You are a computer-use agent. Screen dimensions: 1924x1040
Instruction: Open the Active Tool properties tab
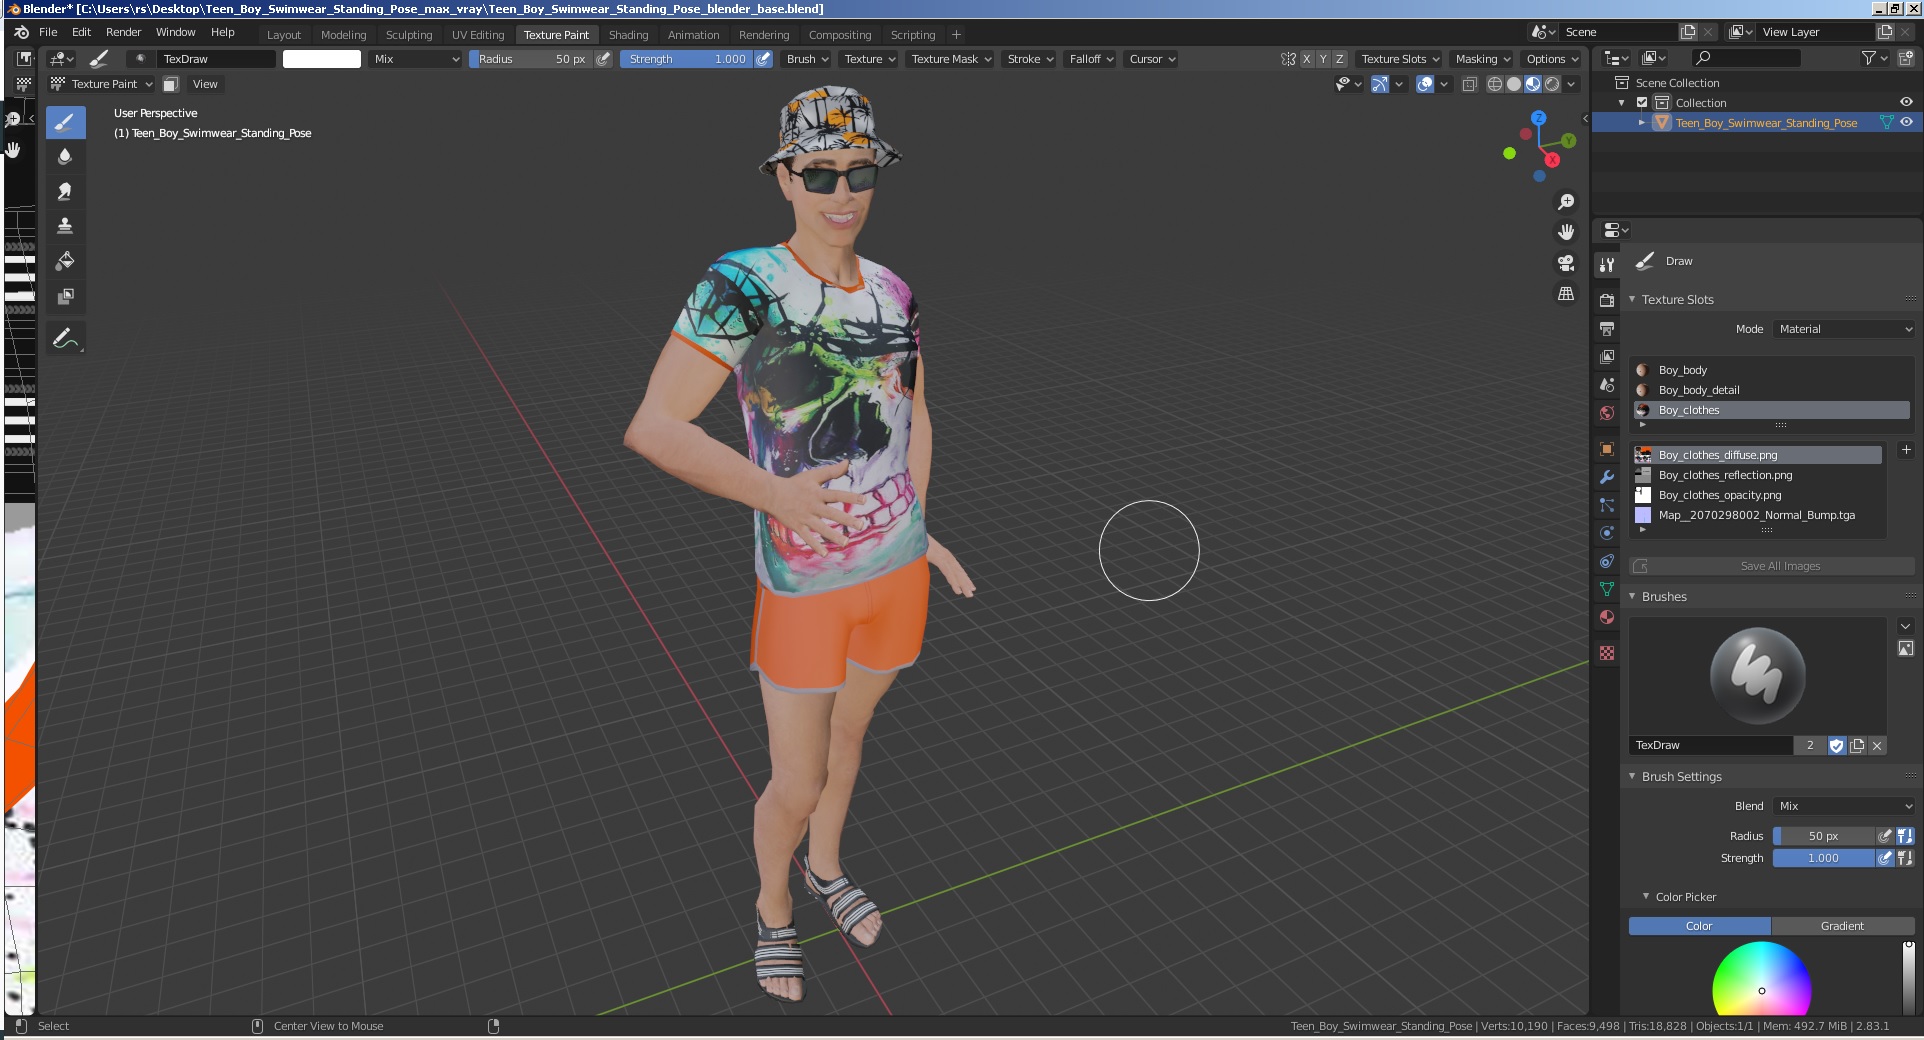click(1607, 265)
